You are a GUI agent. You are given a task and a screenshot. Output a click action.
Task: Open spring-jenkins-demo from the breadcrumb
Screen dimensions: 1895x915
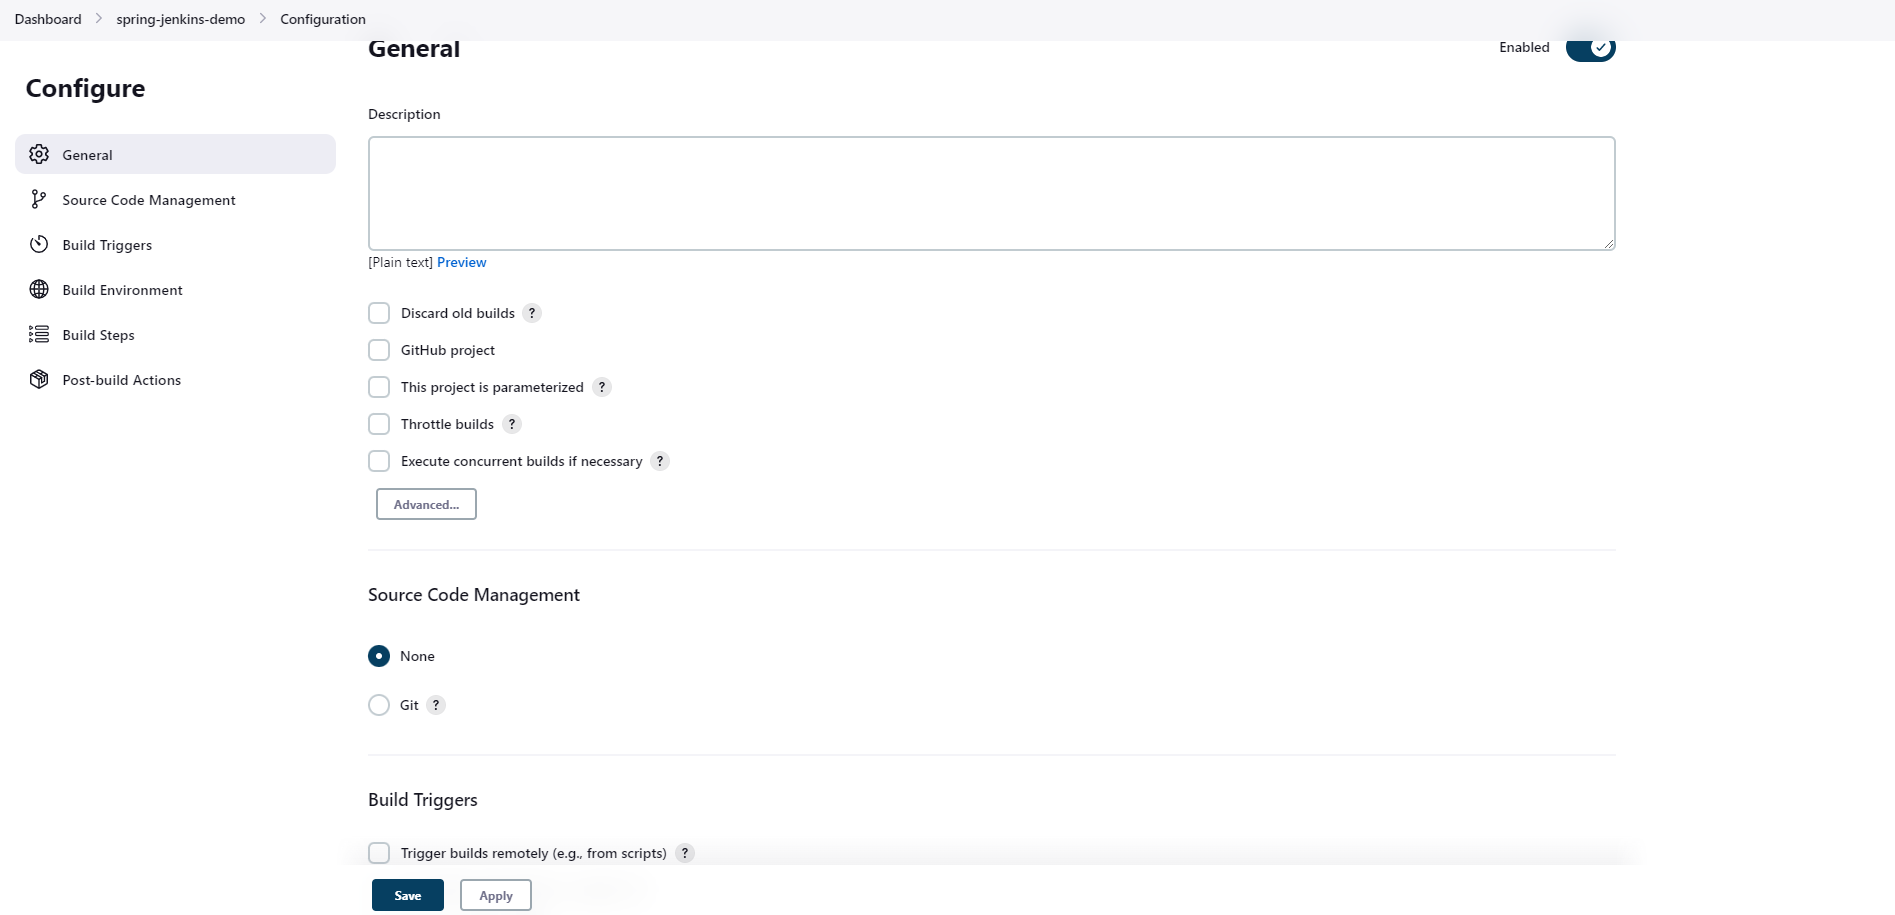[x=180, y=18]
